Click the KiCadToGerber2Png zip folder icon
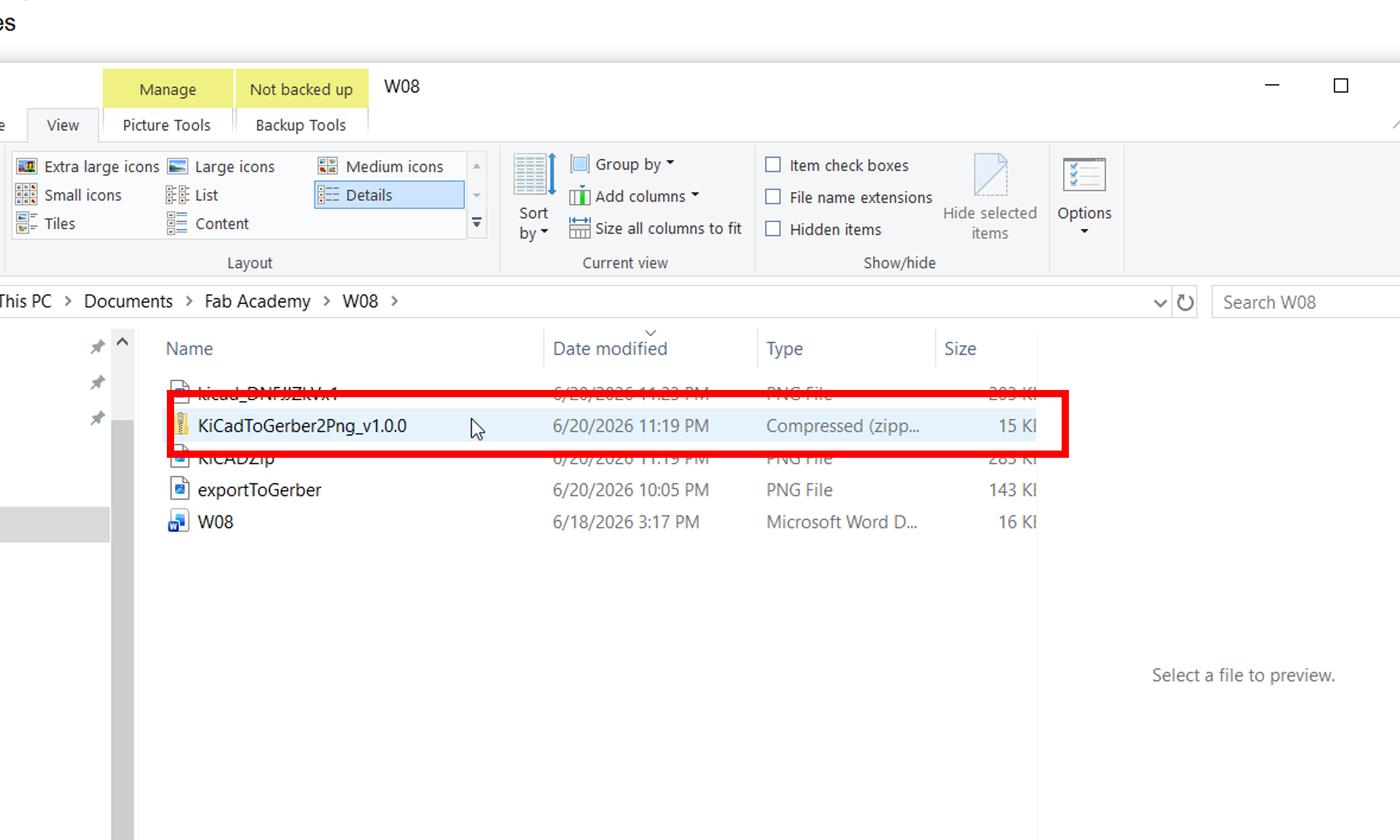 click(179, 425)
